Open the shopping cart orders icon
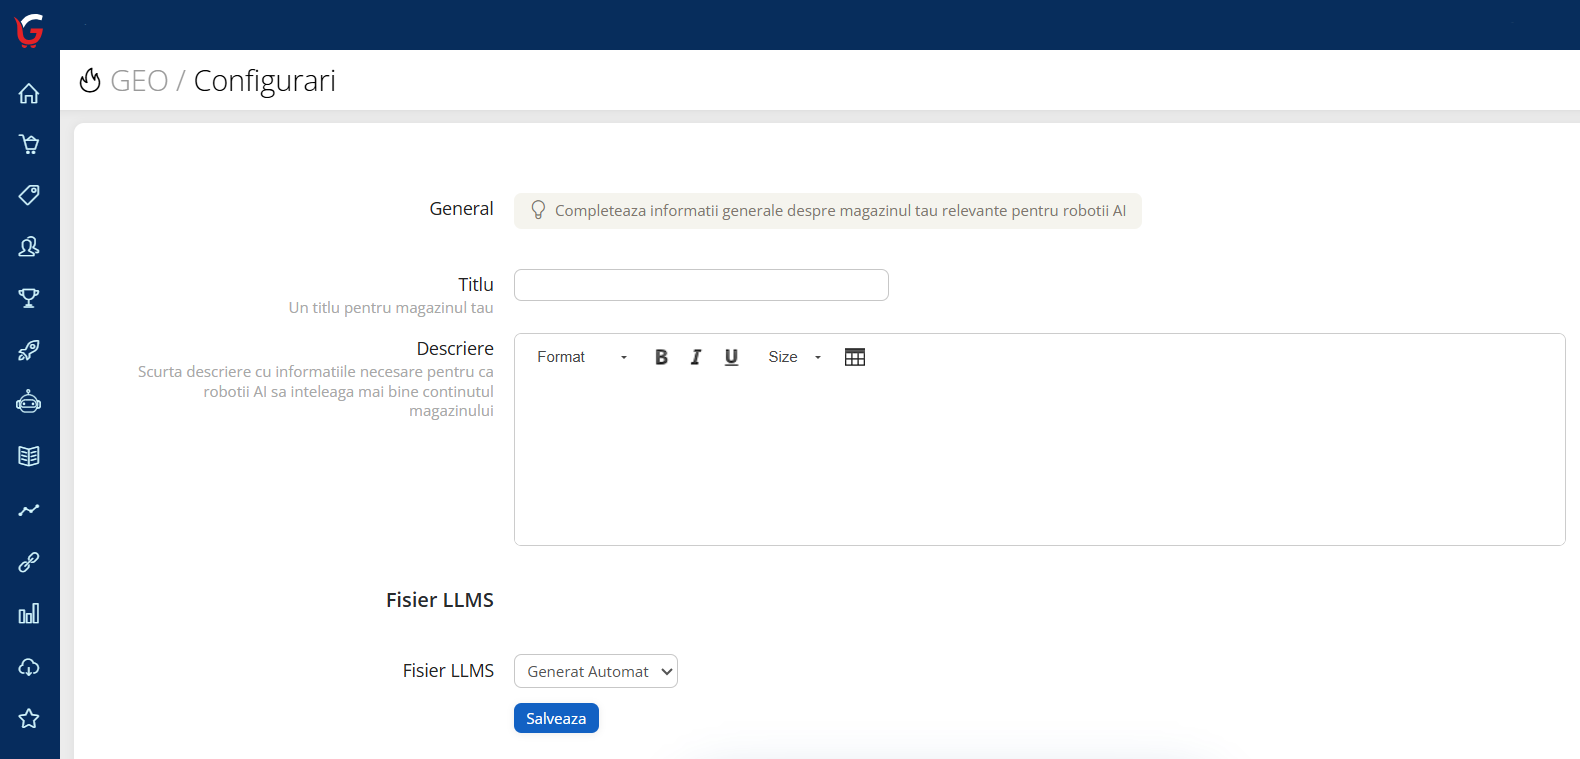Screen dimensions: 1580x759 29,144
